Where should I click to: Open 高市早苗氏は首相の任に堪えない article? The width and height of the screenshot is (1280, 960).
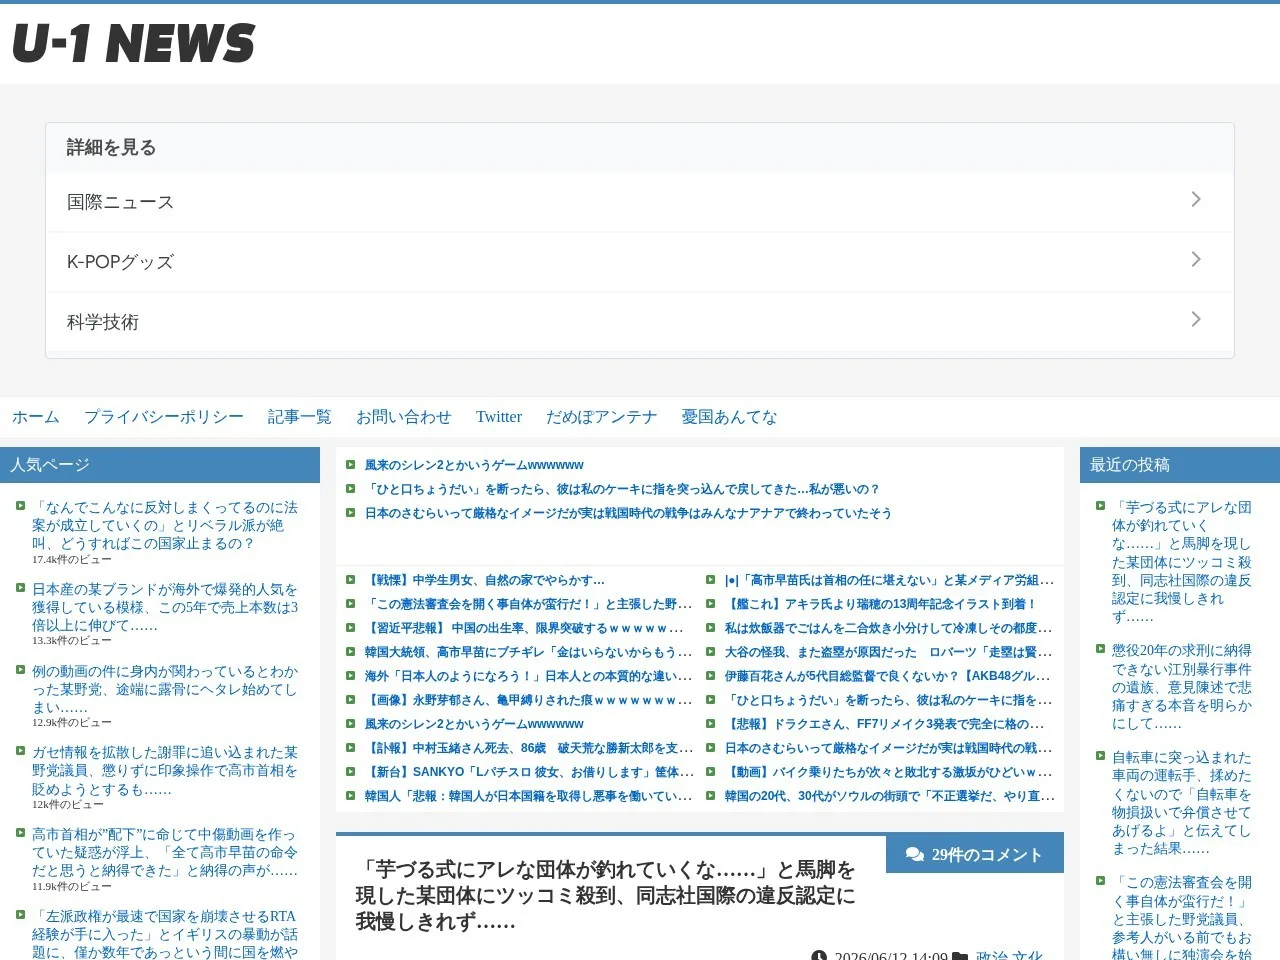pos(889,580)
